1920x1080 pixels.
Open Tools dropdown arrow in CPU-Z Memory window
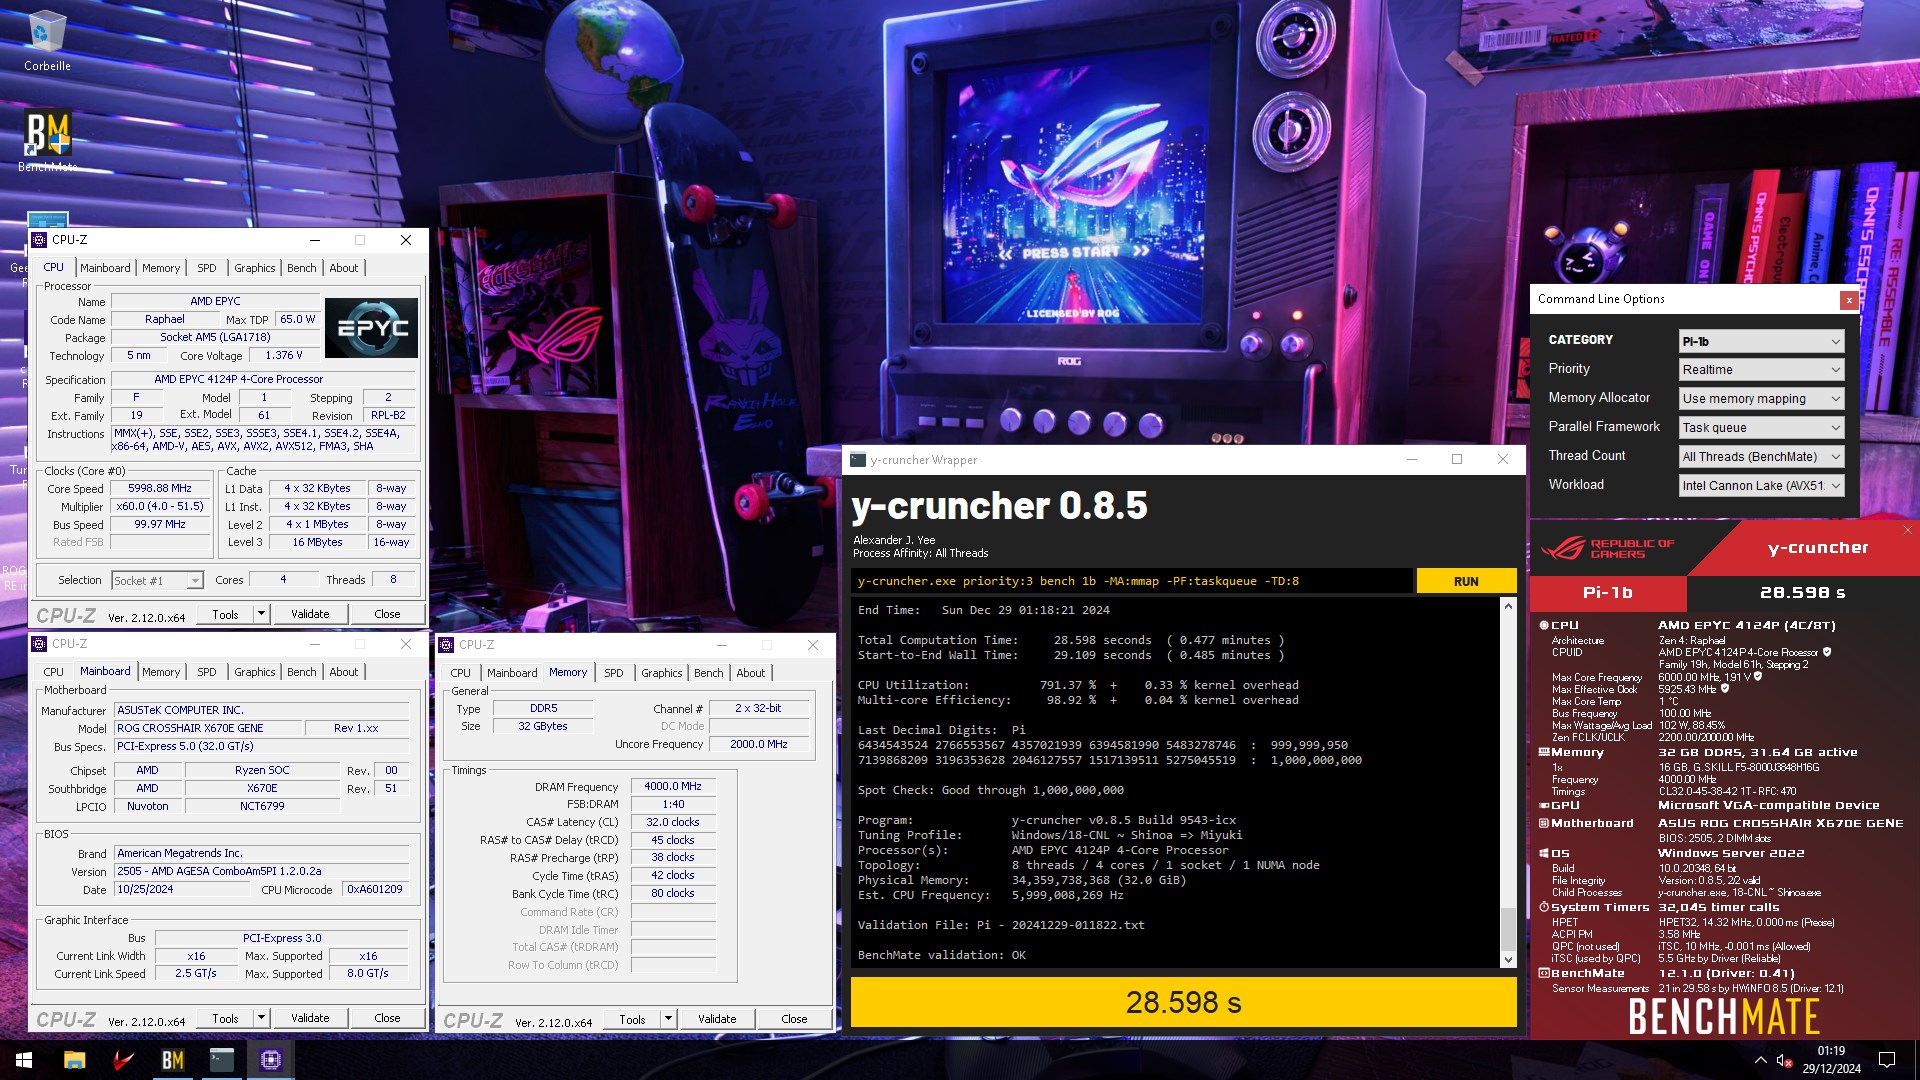[668, 1019]
